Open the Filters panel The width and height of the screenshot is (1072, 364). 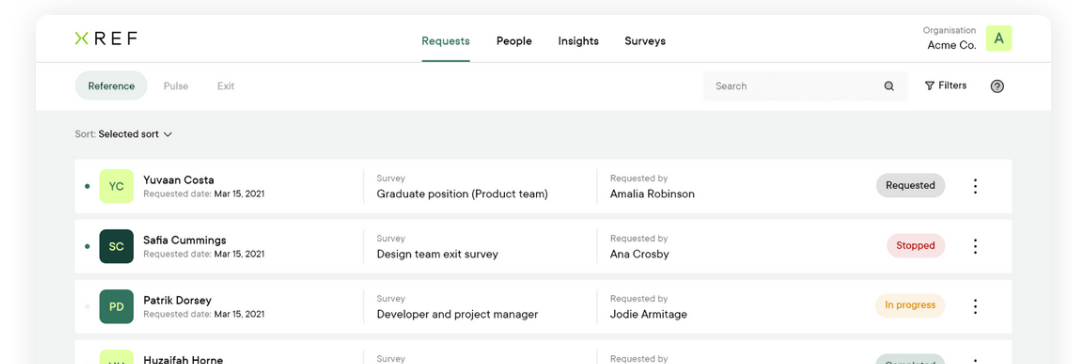coord(946,86)
